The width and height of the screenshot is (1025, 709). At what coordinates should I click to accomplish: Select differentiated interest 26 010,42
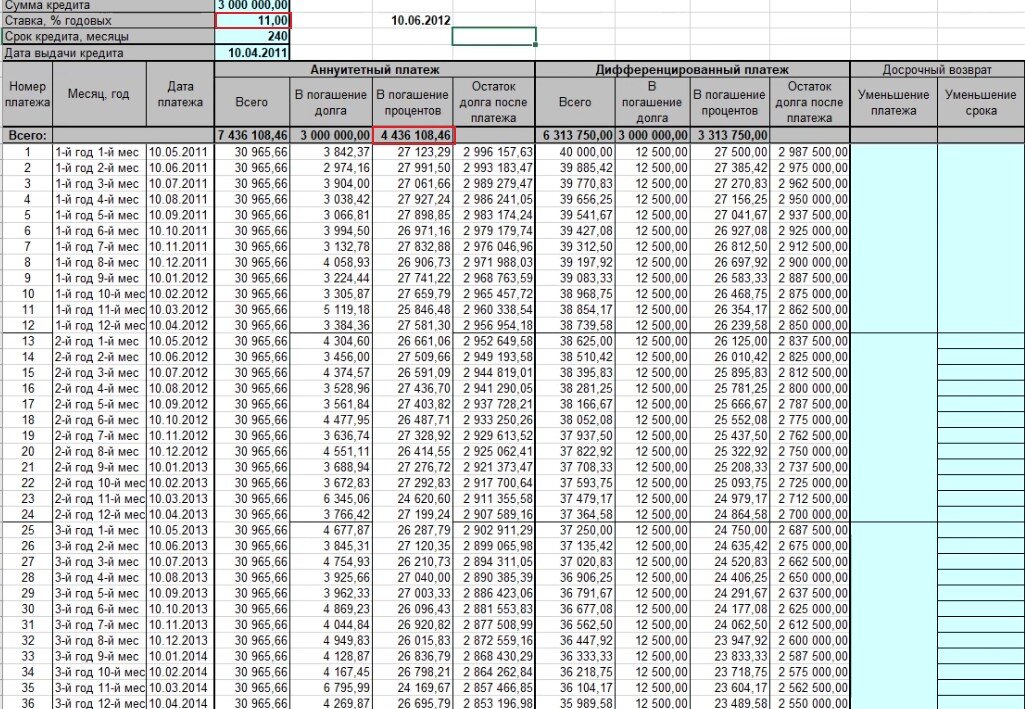coord(730,357)
